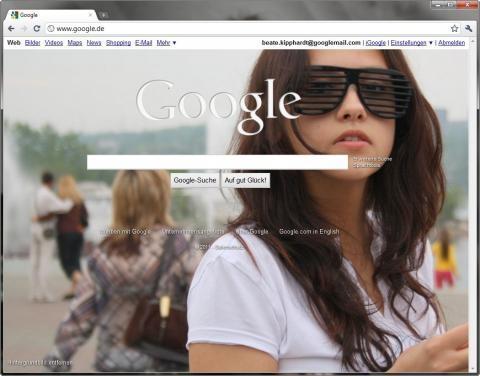Open Erweiterte Suche next to search box
This screenshot has width=480, height=376.
[x=372, y=159]
